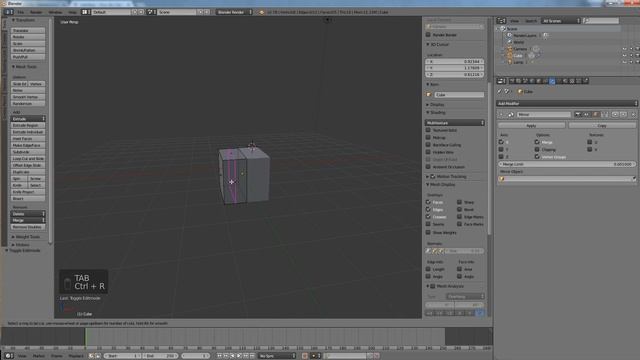Click the Subdivide button

28,152
